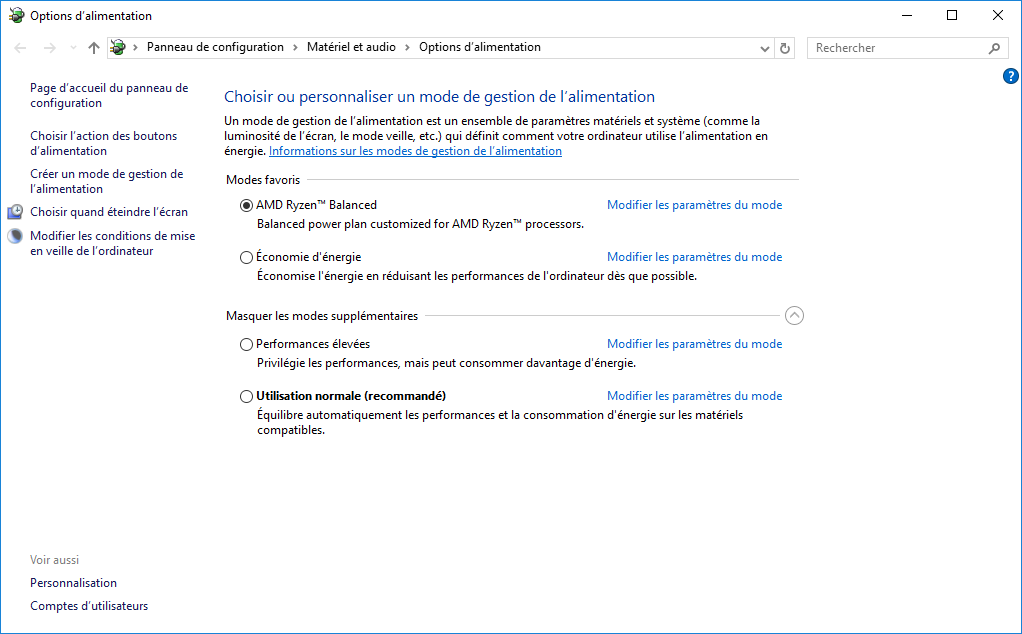Open the address bar history dropdown
Screen dimensions: 1022x634
click(x=765, y=48)
